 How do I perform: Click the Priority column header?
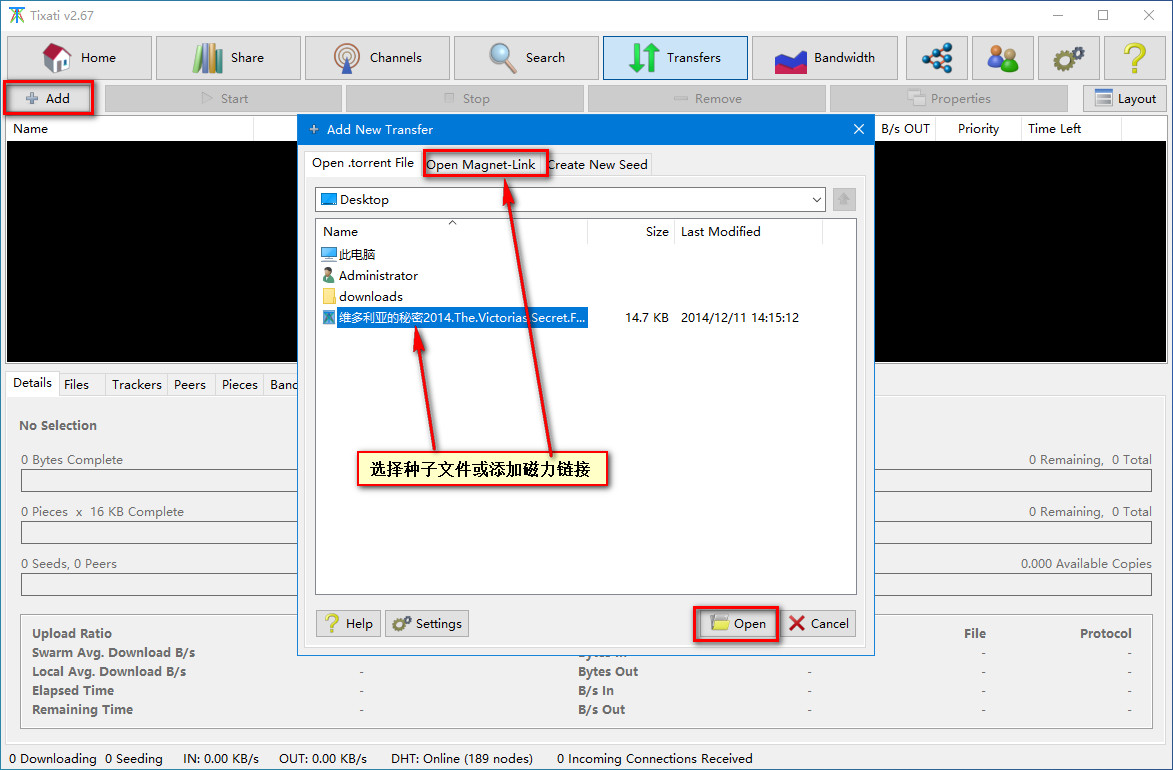(x=978, y=129)
